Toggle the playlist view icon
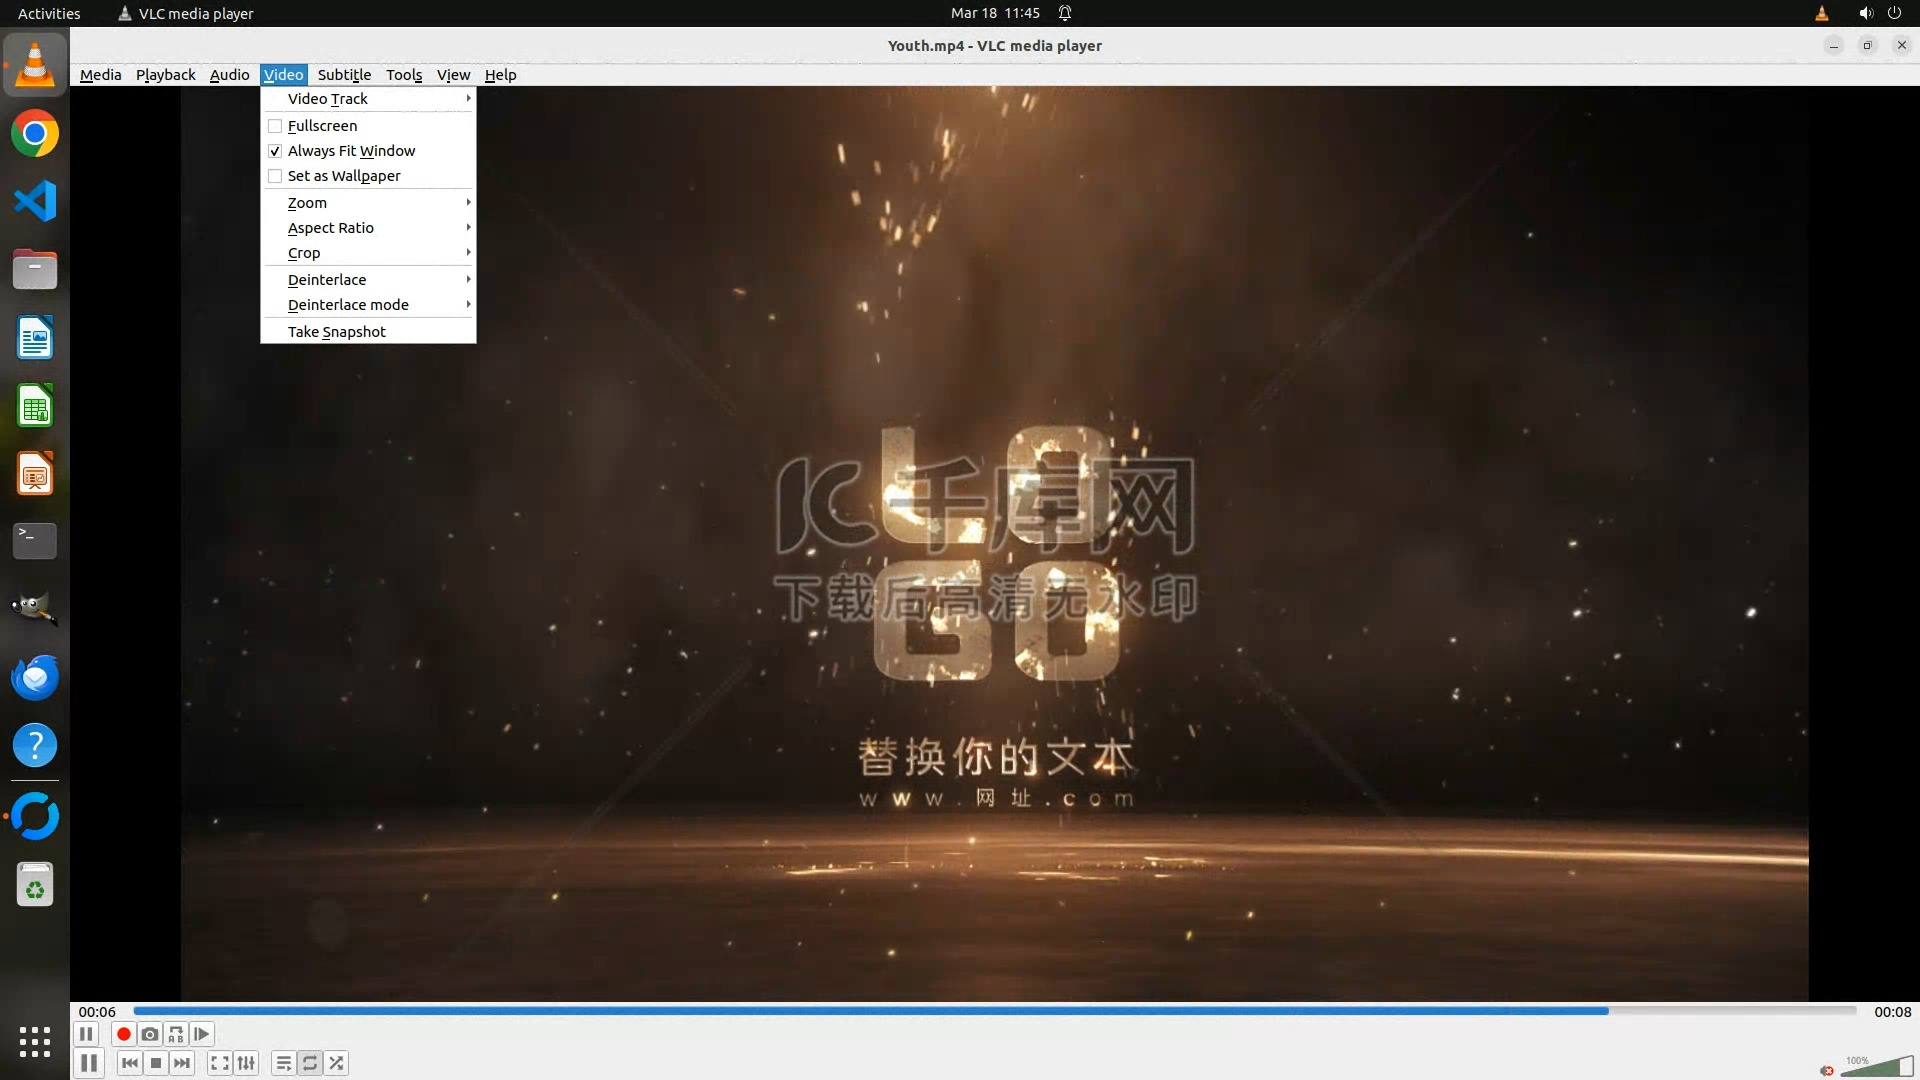This screenshot has height=1080, width=1920. pos(283,1063)
